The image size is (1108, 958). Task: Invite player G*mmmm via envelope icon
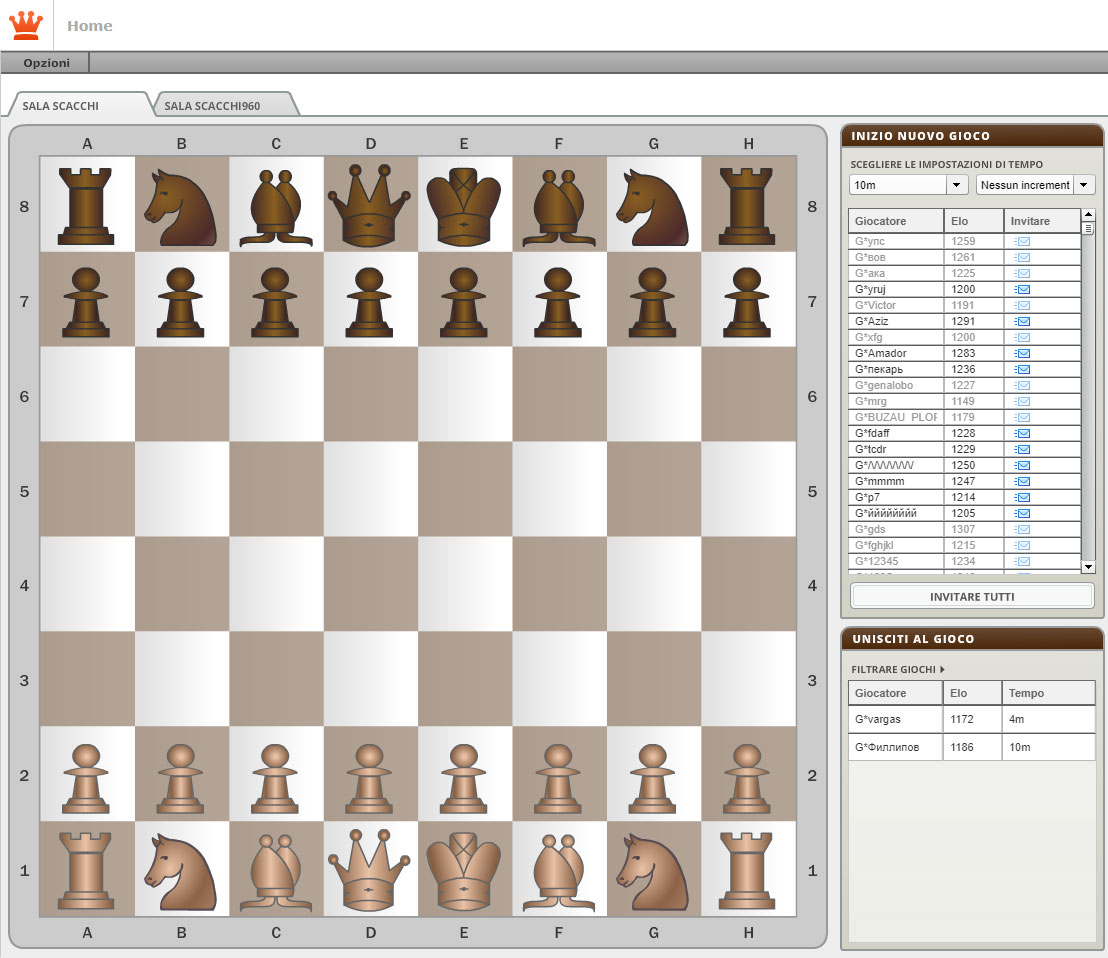1022,481
